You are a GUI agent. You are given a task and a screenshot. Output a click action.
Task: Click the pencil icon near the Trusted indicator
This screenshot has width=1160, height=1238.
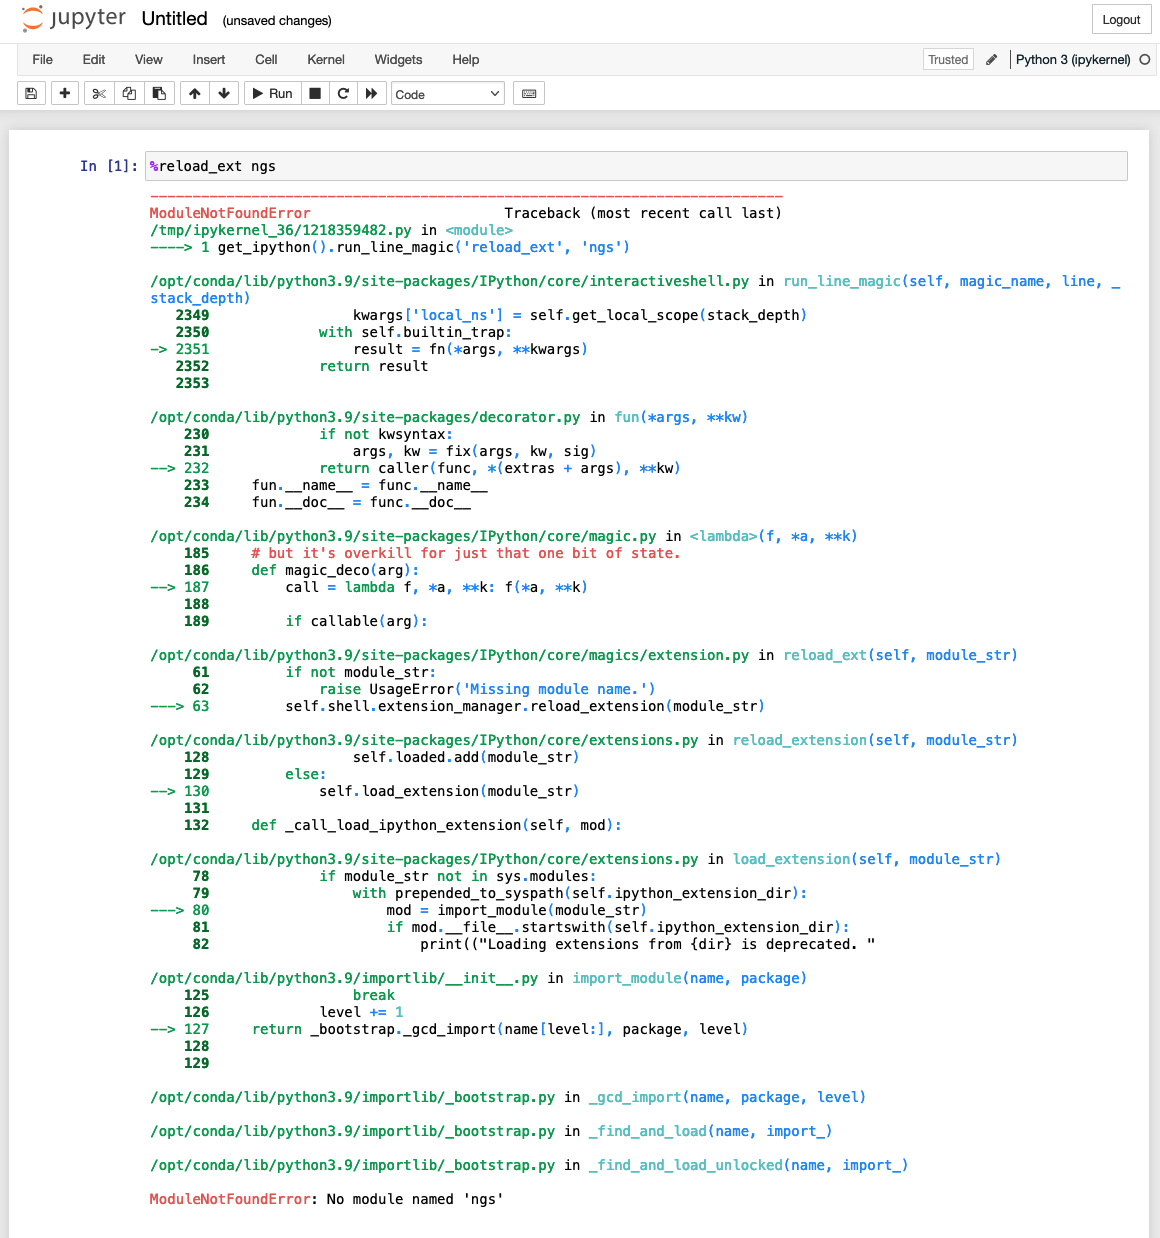click(991, 59)
